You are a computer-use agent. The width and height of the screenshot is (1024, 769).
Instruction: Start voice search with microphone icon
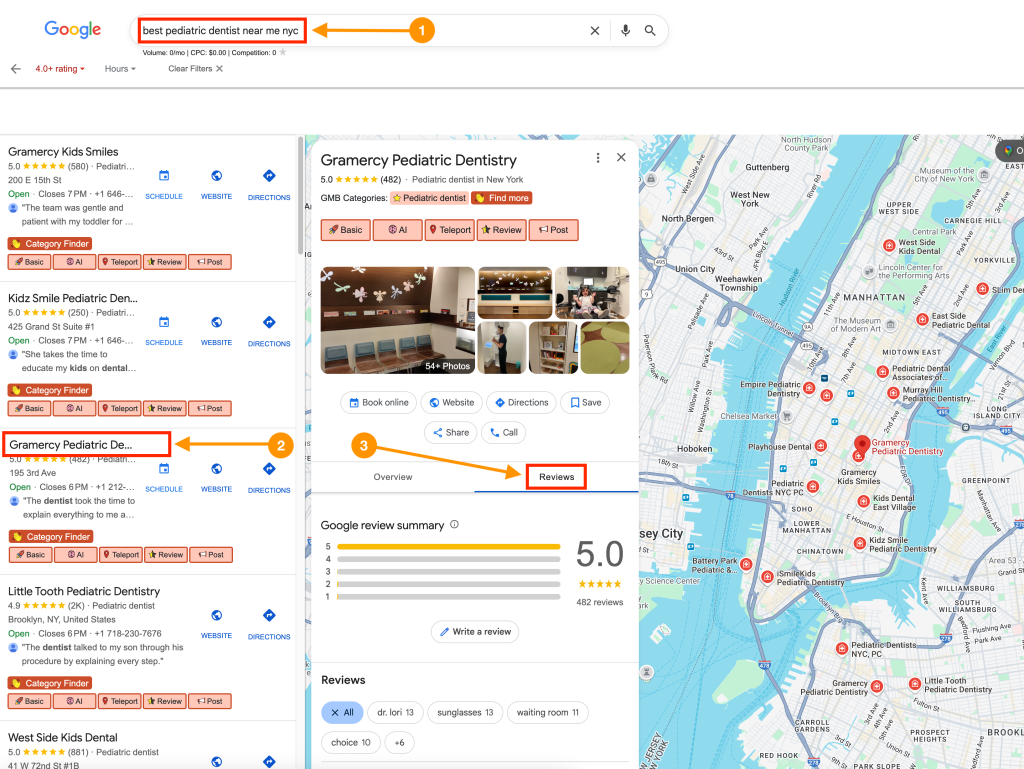[x=625, y=31]
